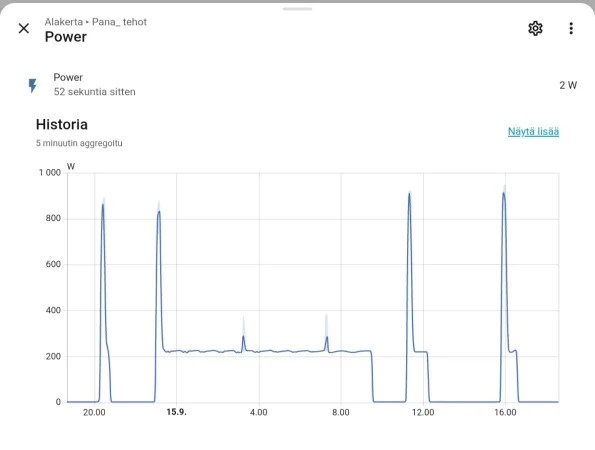Click the Alakerta breadcrumb text
This screenshot has height=450, width=595.
[x=63, y=22]
